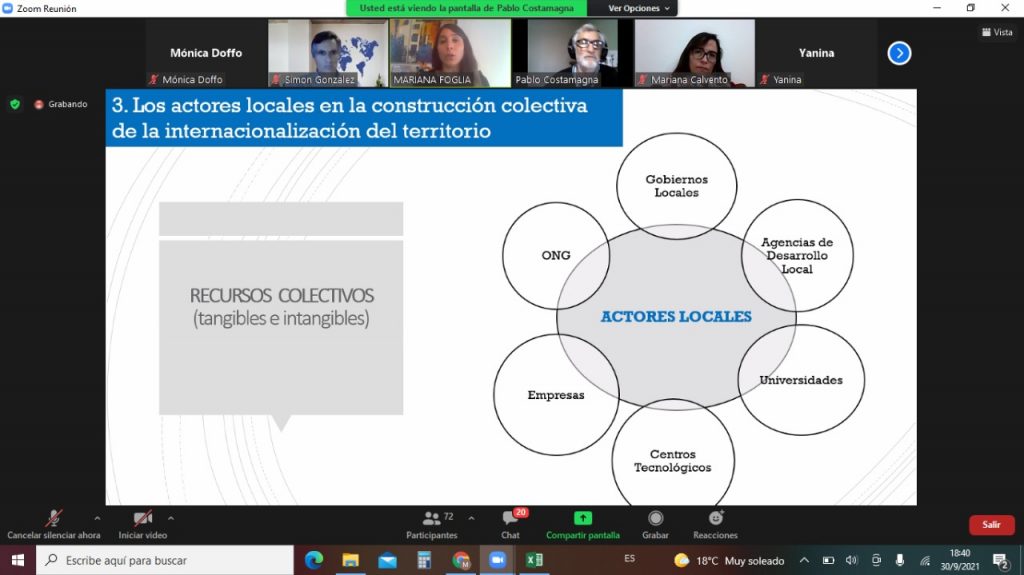Click the system volume icon in tray
The height and width of the screenshot is (575, 1024).
click(x=851, y=560)
